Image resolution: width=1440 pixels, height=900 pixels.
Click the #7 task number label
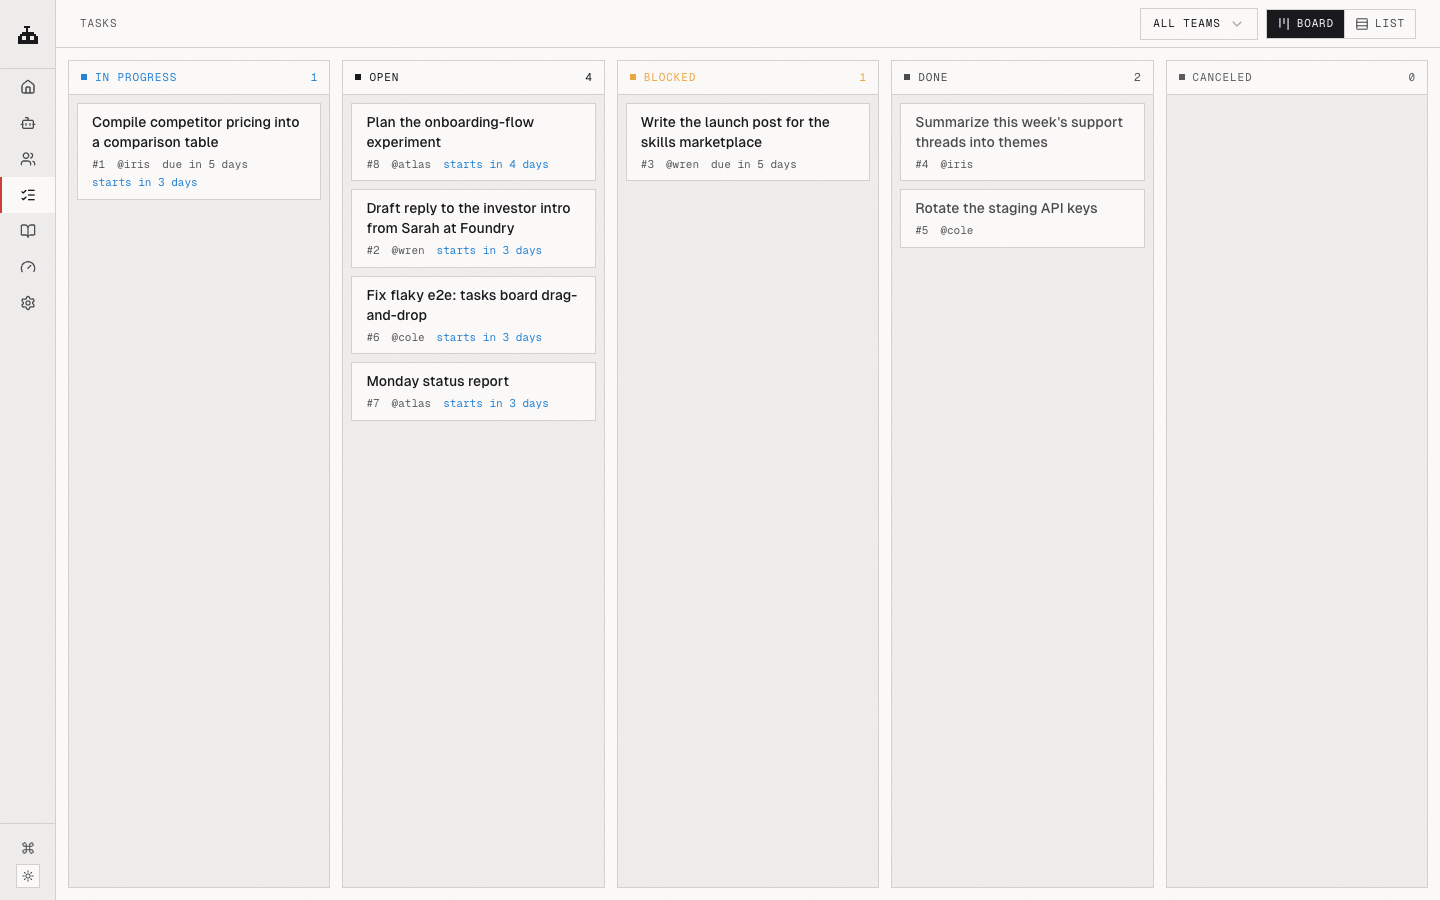pyautogui.click(x=373, y=404)
